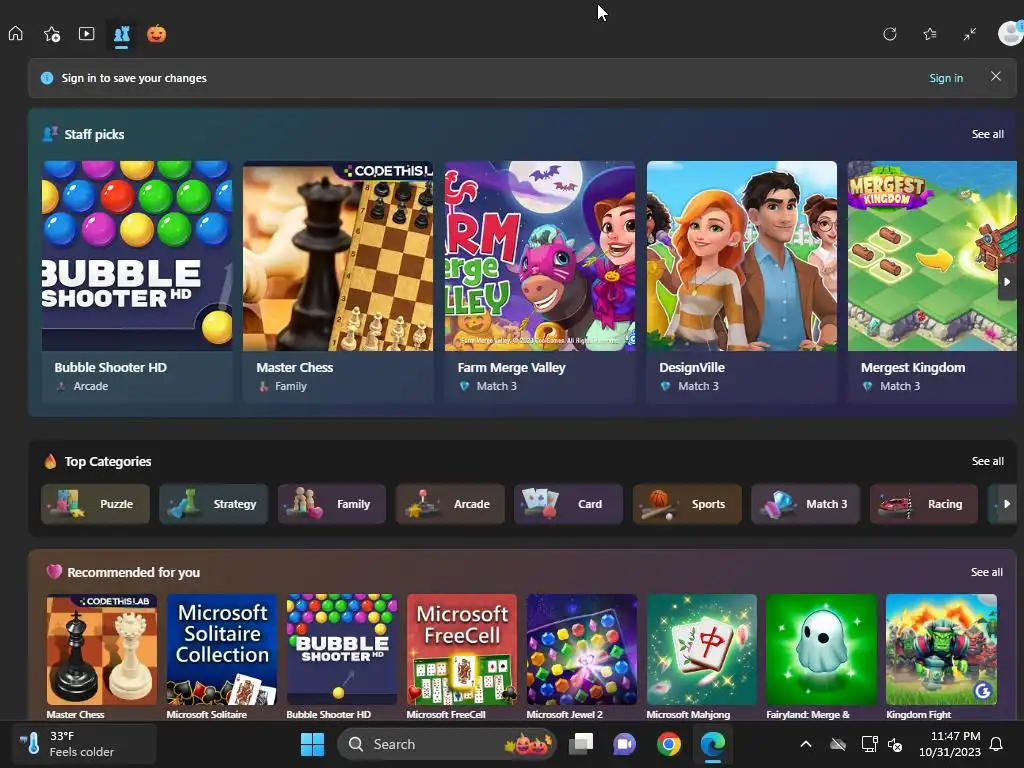Open the Windows Start menu
The image size is (1024, 768).
coord(312,744)
